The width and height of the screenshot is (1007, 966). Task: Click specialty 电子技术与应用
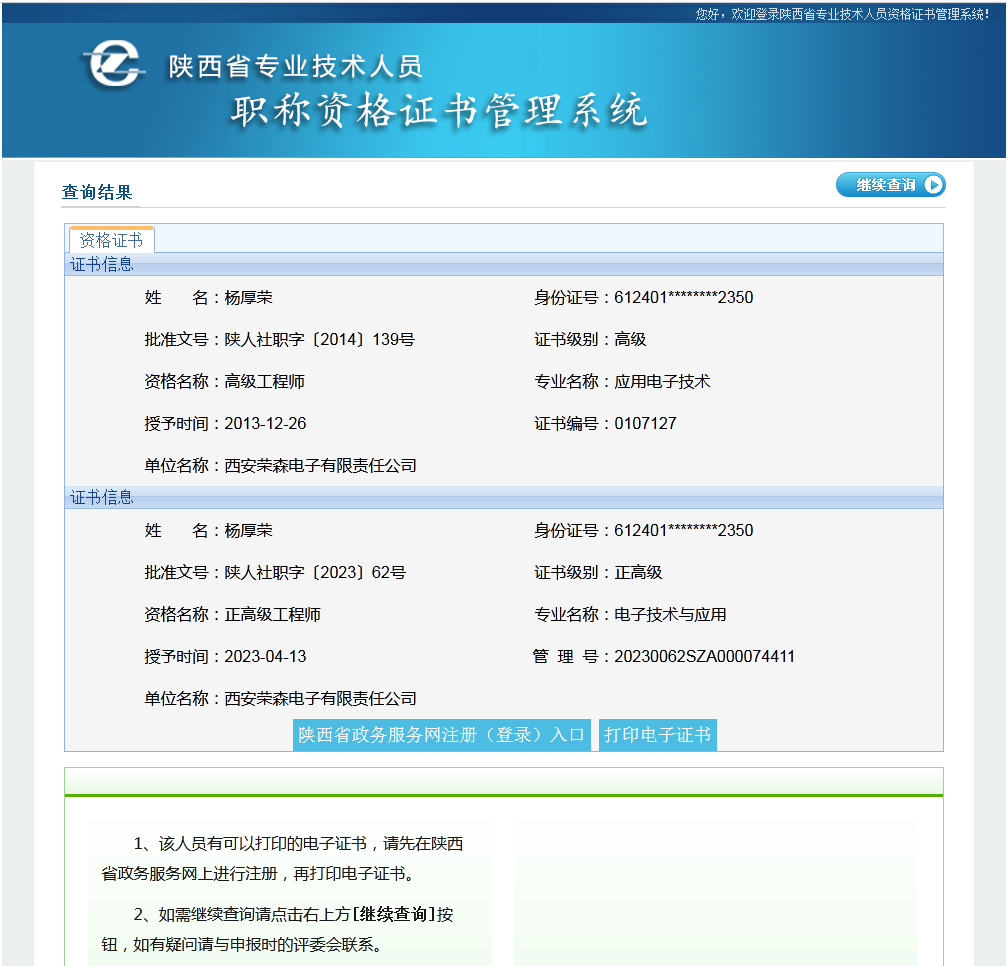click(x=670, y=615)
